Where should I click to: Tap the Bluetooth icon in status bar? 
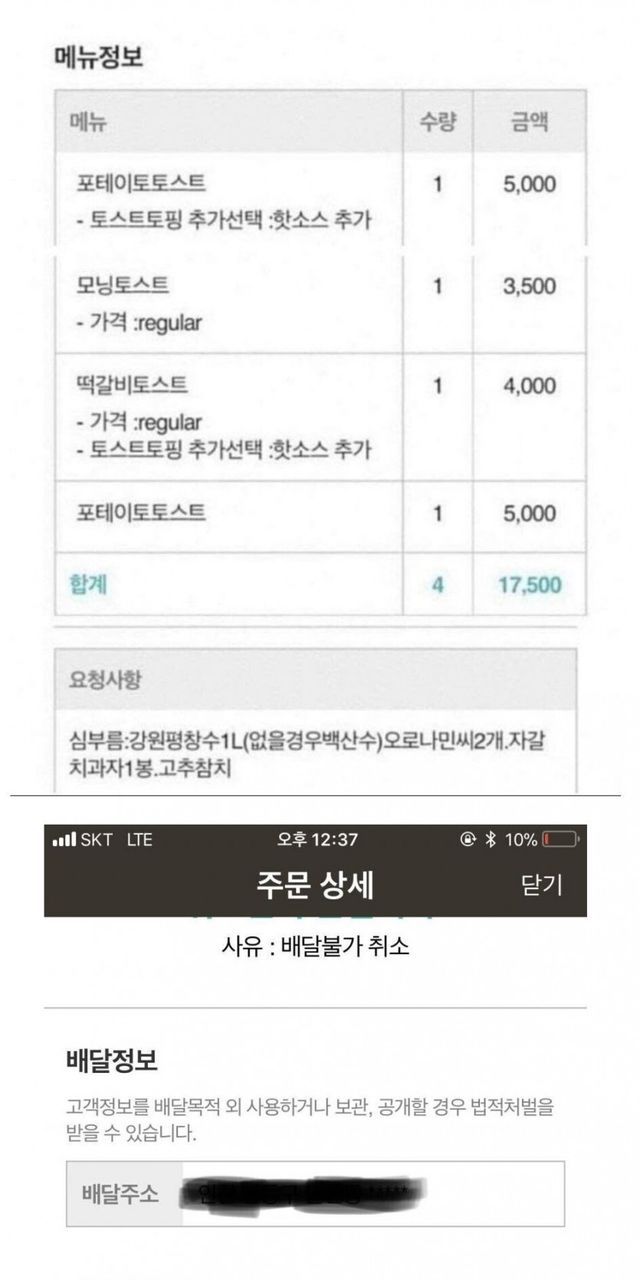pyautogui.click(x=491, y=840)
